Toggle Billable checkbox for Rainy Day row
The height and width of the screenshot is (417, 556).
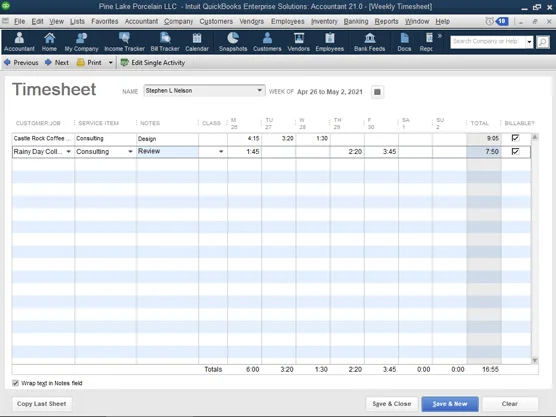(x=515, y=151)
